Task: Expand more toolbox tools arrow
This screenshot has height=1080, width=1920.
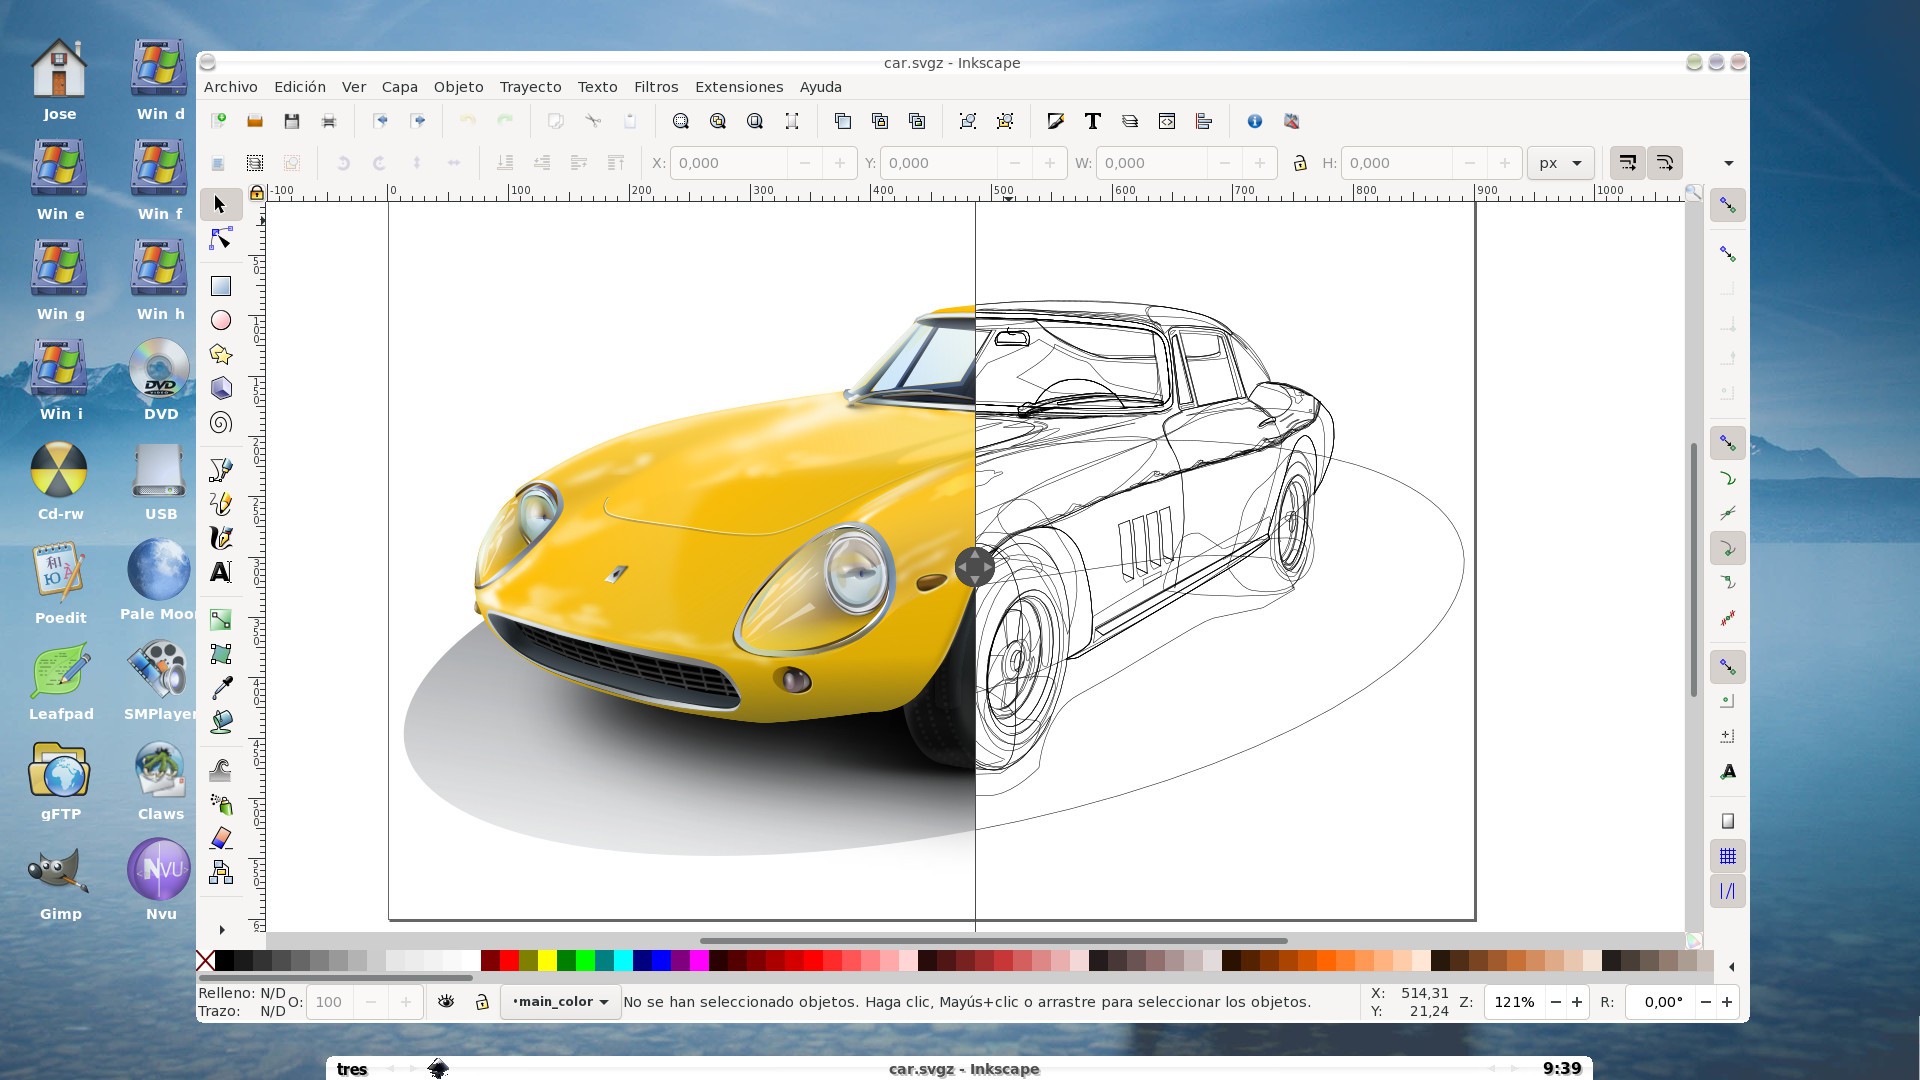Action: coord(221,930)
